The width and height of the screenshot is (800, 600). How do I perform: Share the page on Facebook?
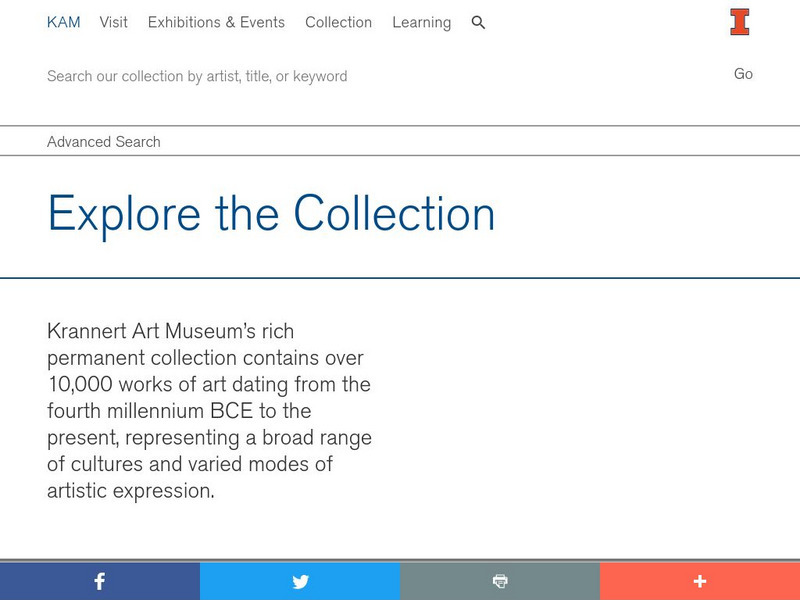(100, 581)
